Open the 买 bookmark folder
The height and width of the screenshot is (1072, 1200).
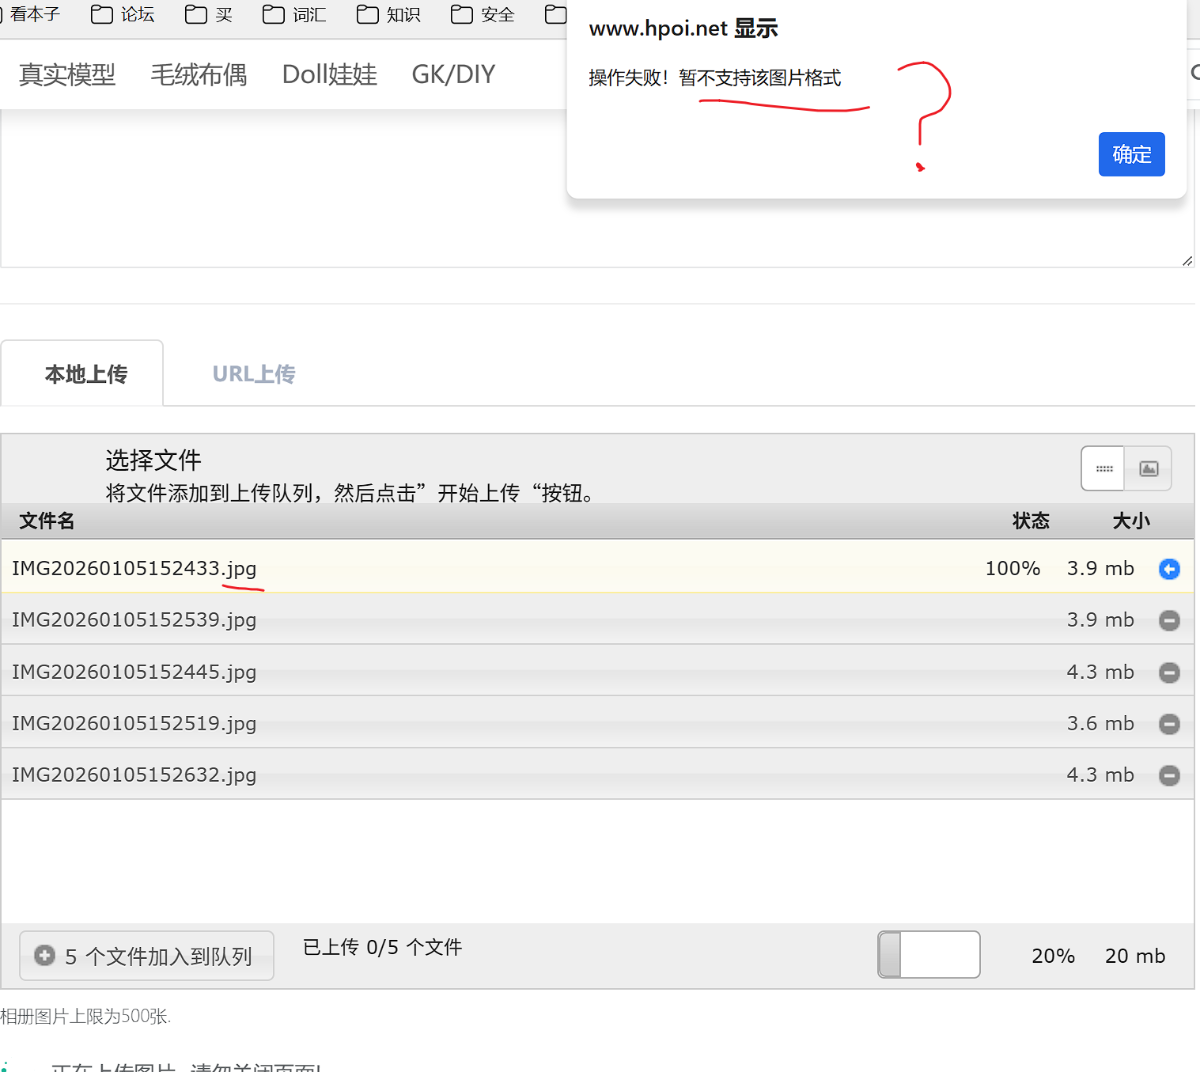click(x=209, y=14)
